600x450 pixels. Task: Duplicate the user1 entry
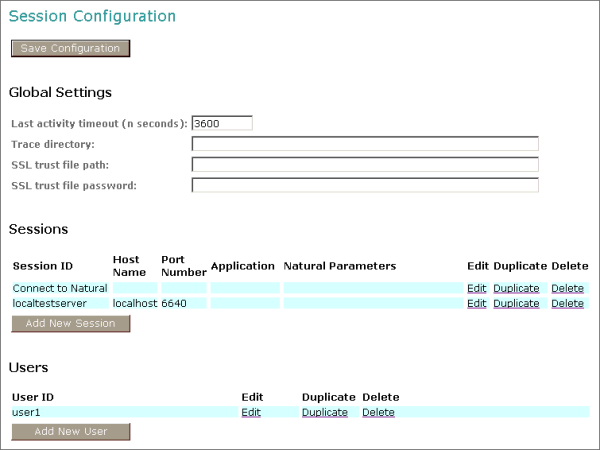pyautogui.click(x=325, y=412)
